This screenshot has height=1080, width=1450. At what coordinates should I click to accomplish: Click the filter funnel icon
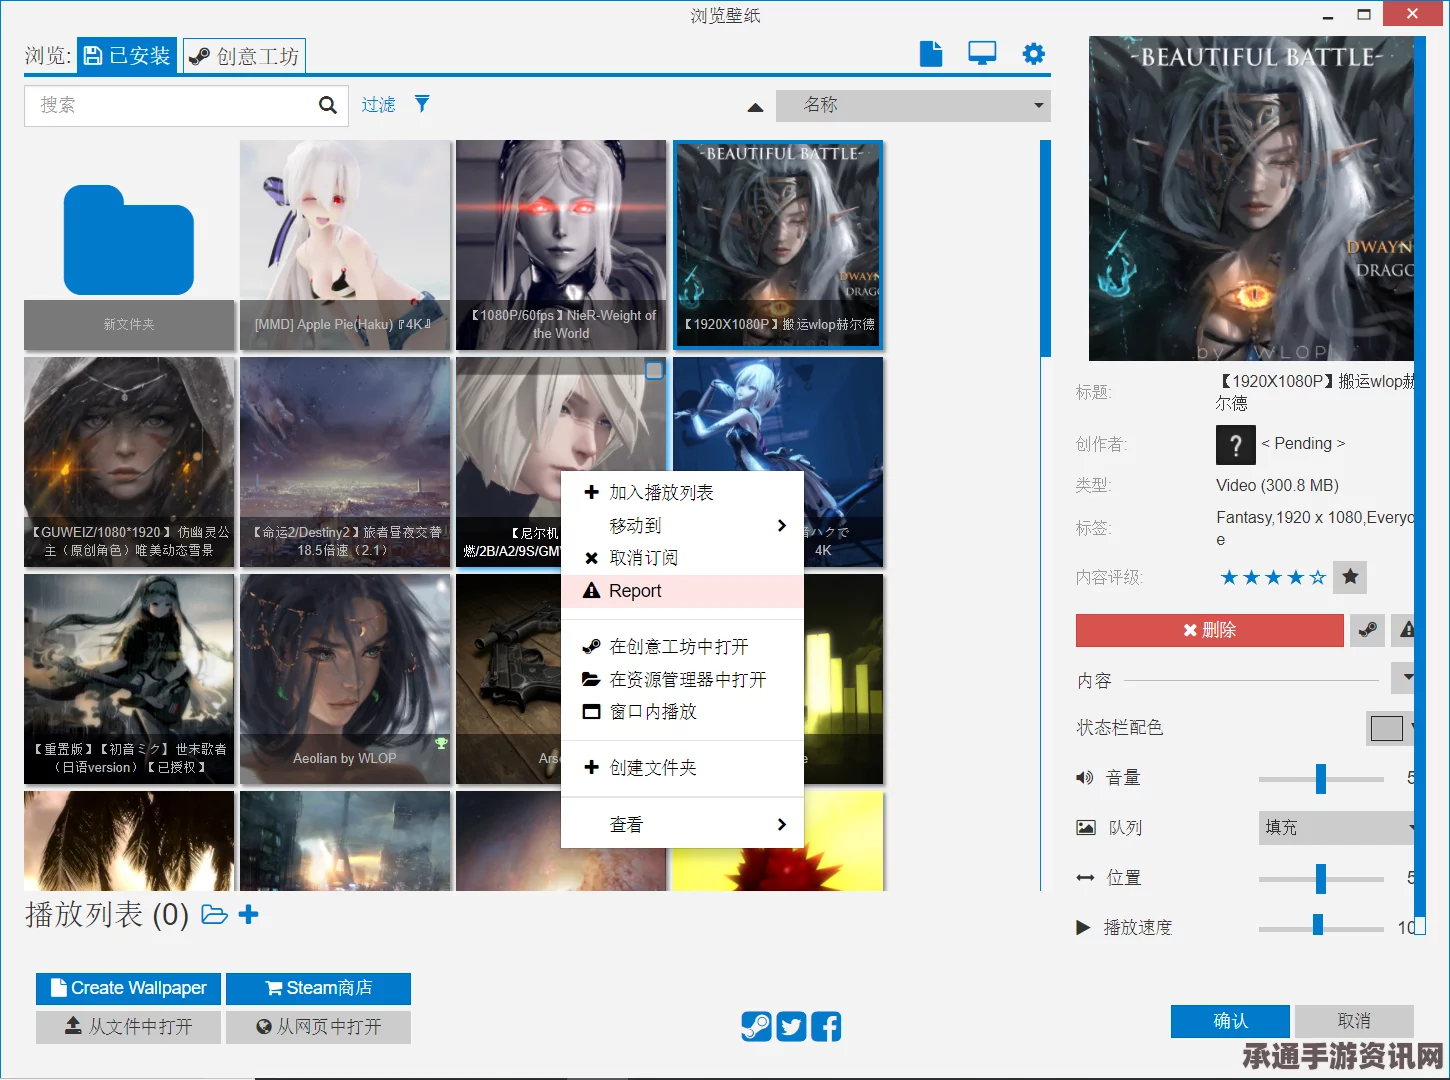(422, 104)
